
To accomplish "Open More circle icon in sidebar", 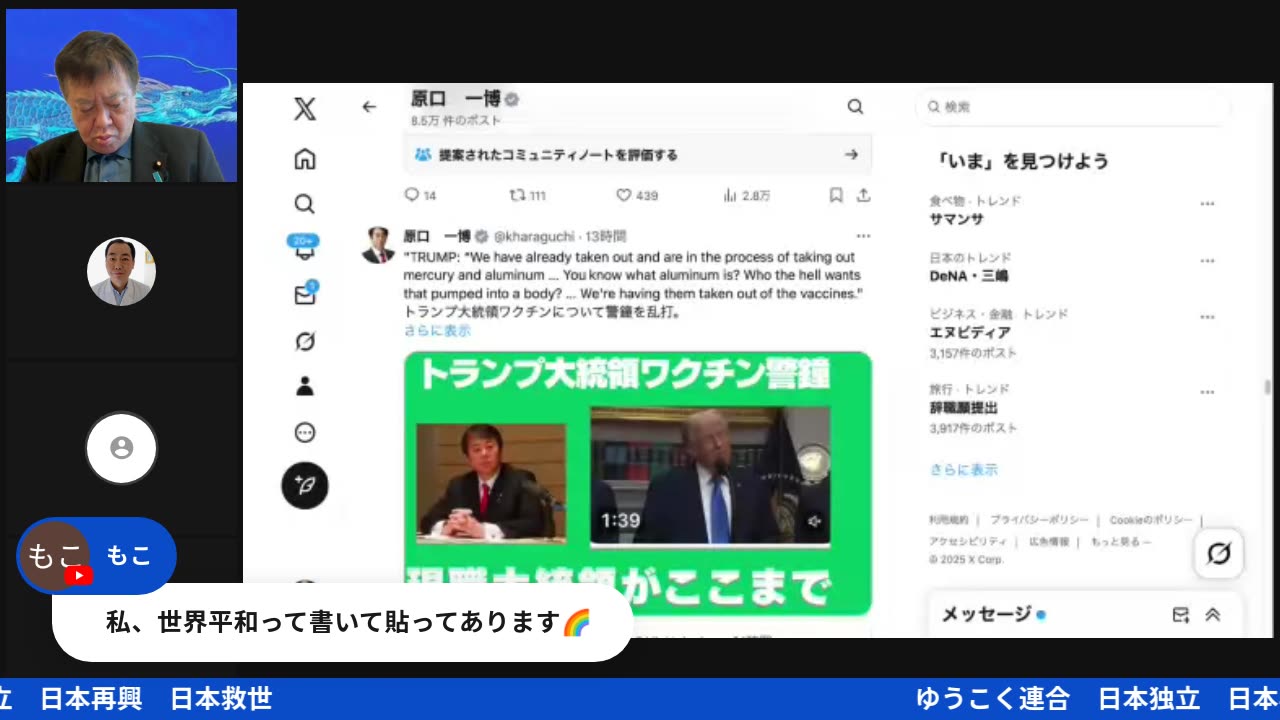I will (x=305, y=432).
